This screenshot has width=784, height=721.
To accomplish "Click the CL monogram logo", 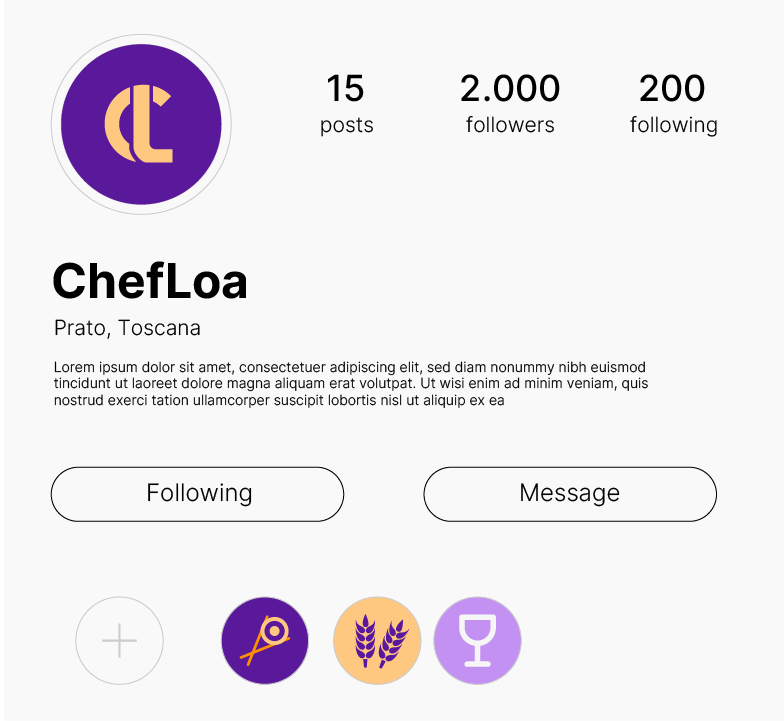I will click(139, 125).
